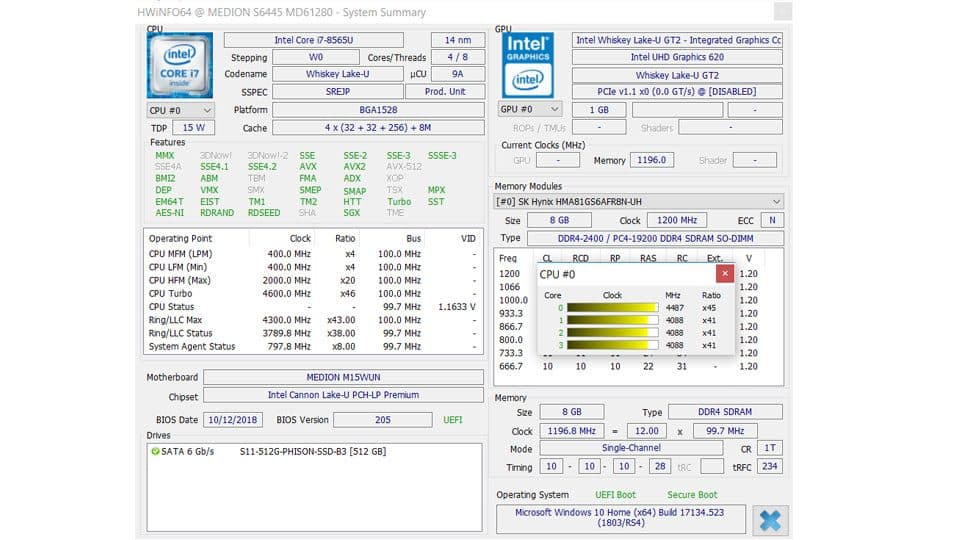Click the AVX2 feature label
960x540 pixels.
click(x=354, y=167)
